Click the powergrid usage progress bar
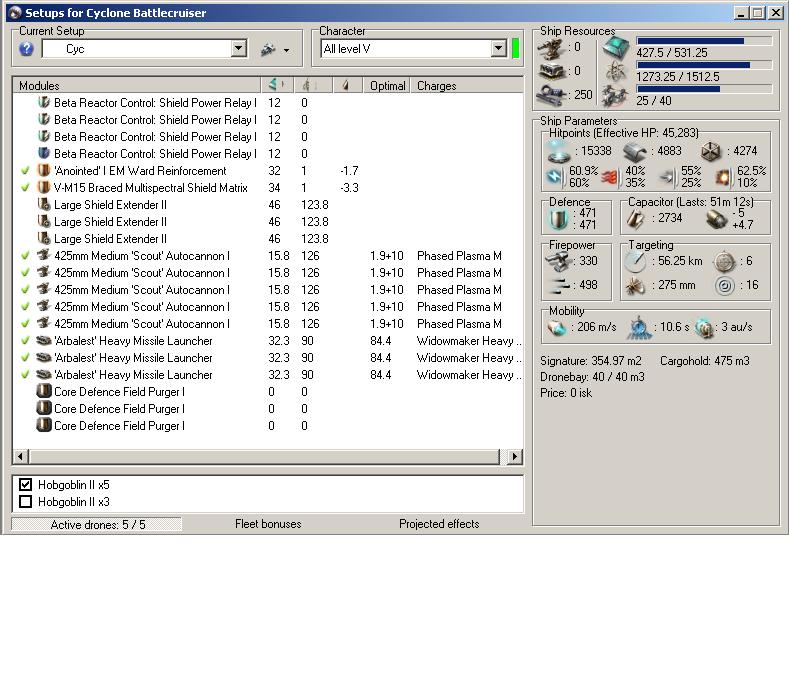The width and height of the screenshot is (789, 700). (704, 65)
